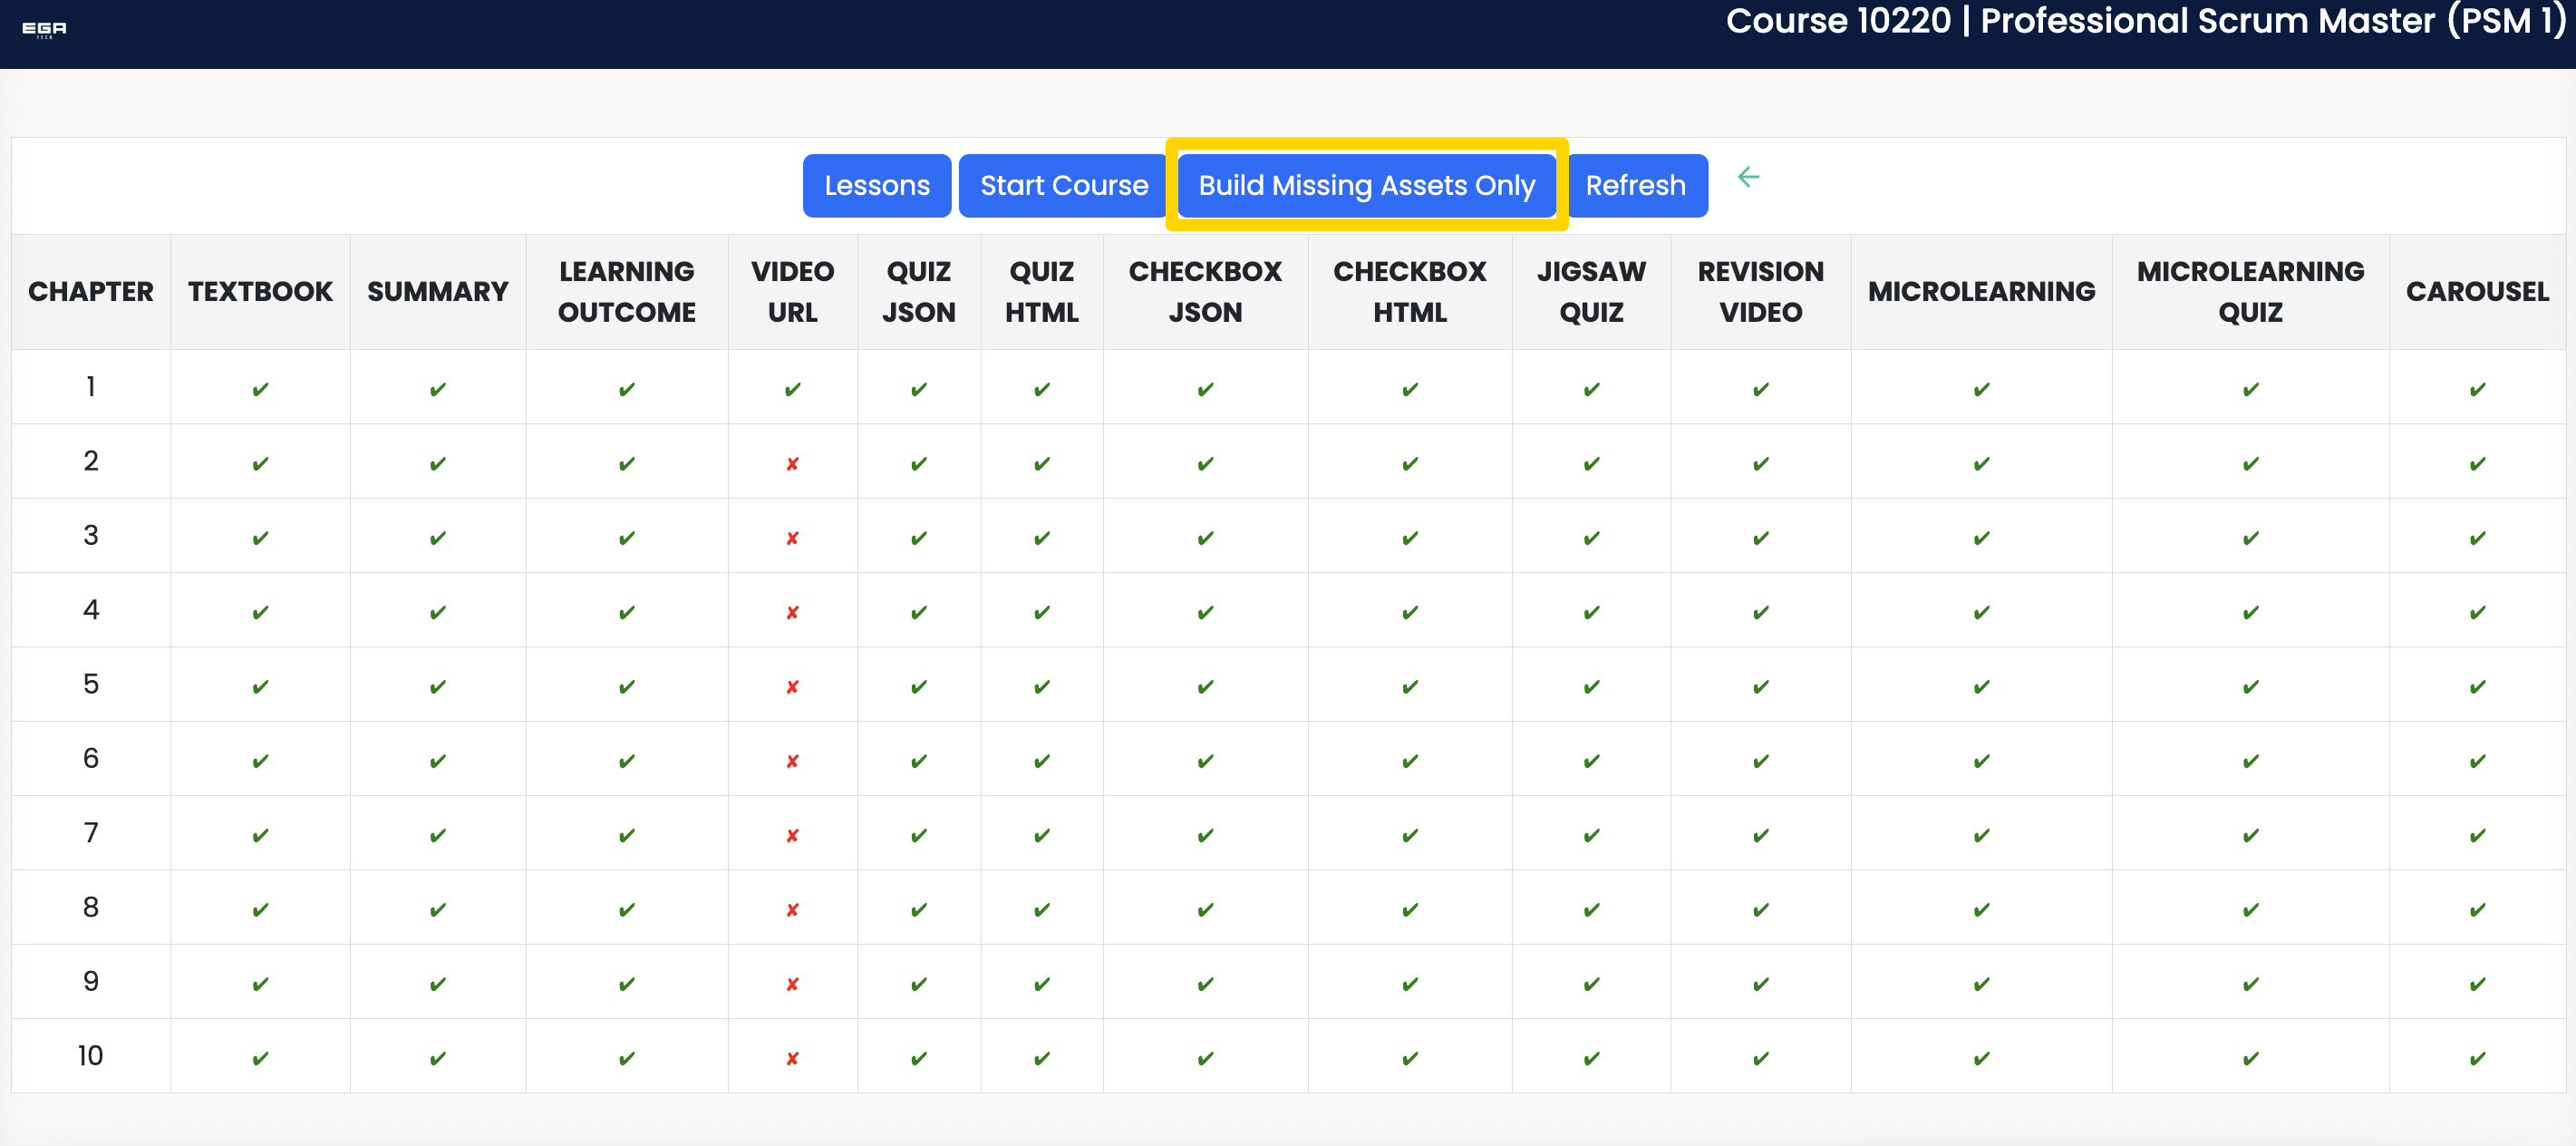Click chapter 1 textbook checkmark
The image size is (2576, 1146).
[260, 390]
